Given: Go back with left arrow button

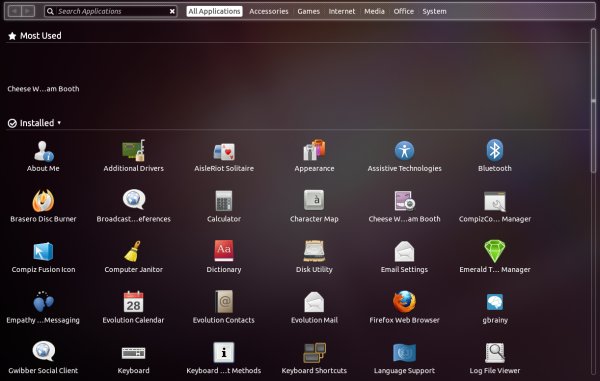Looking at the screenshot, I should coord(14,11).
